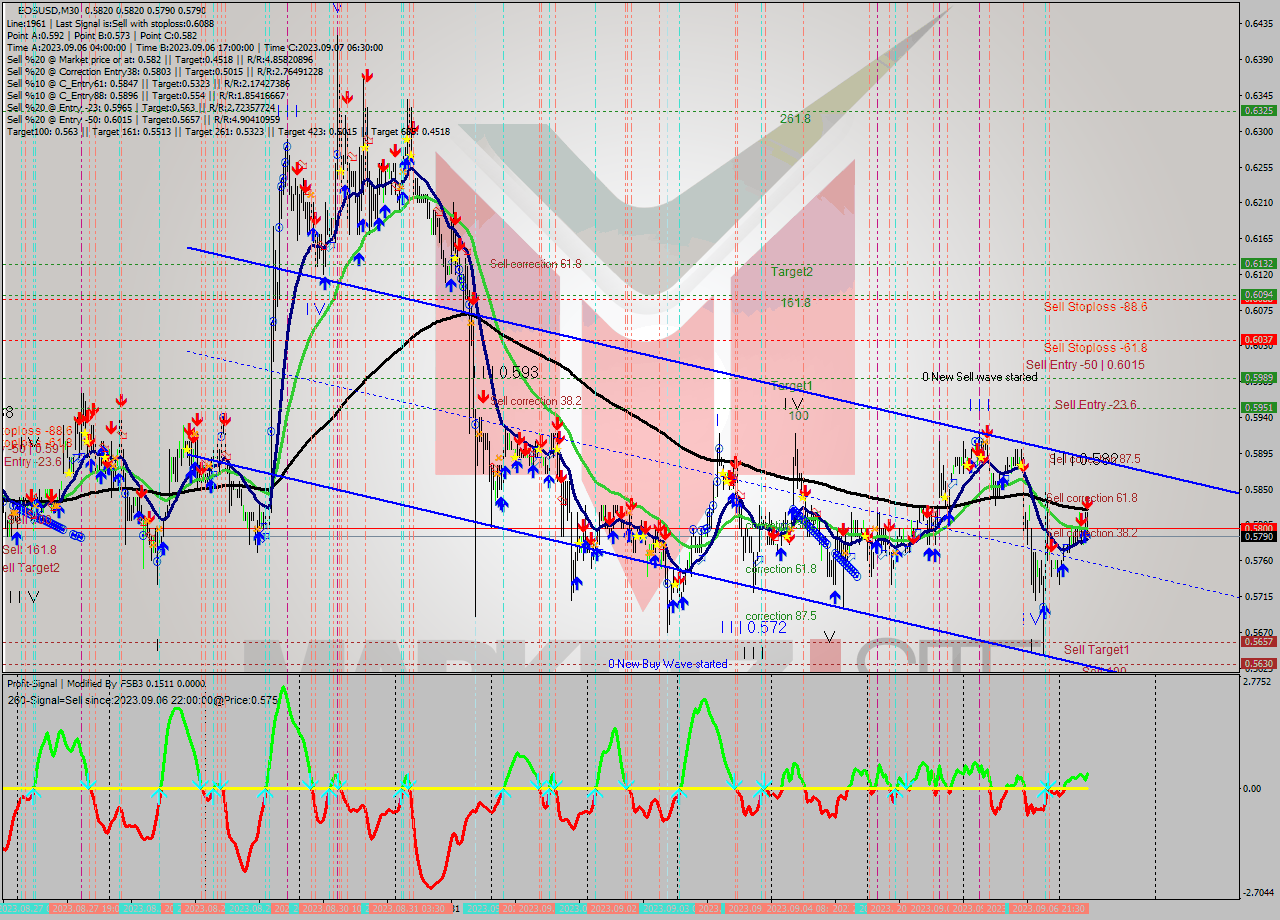Click the 2.7752 indicator scale value
The width and height of the screenshot is (1280, 920).
(1257, 681)
